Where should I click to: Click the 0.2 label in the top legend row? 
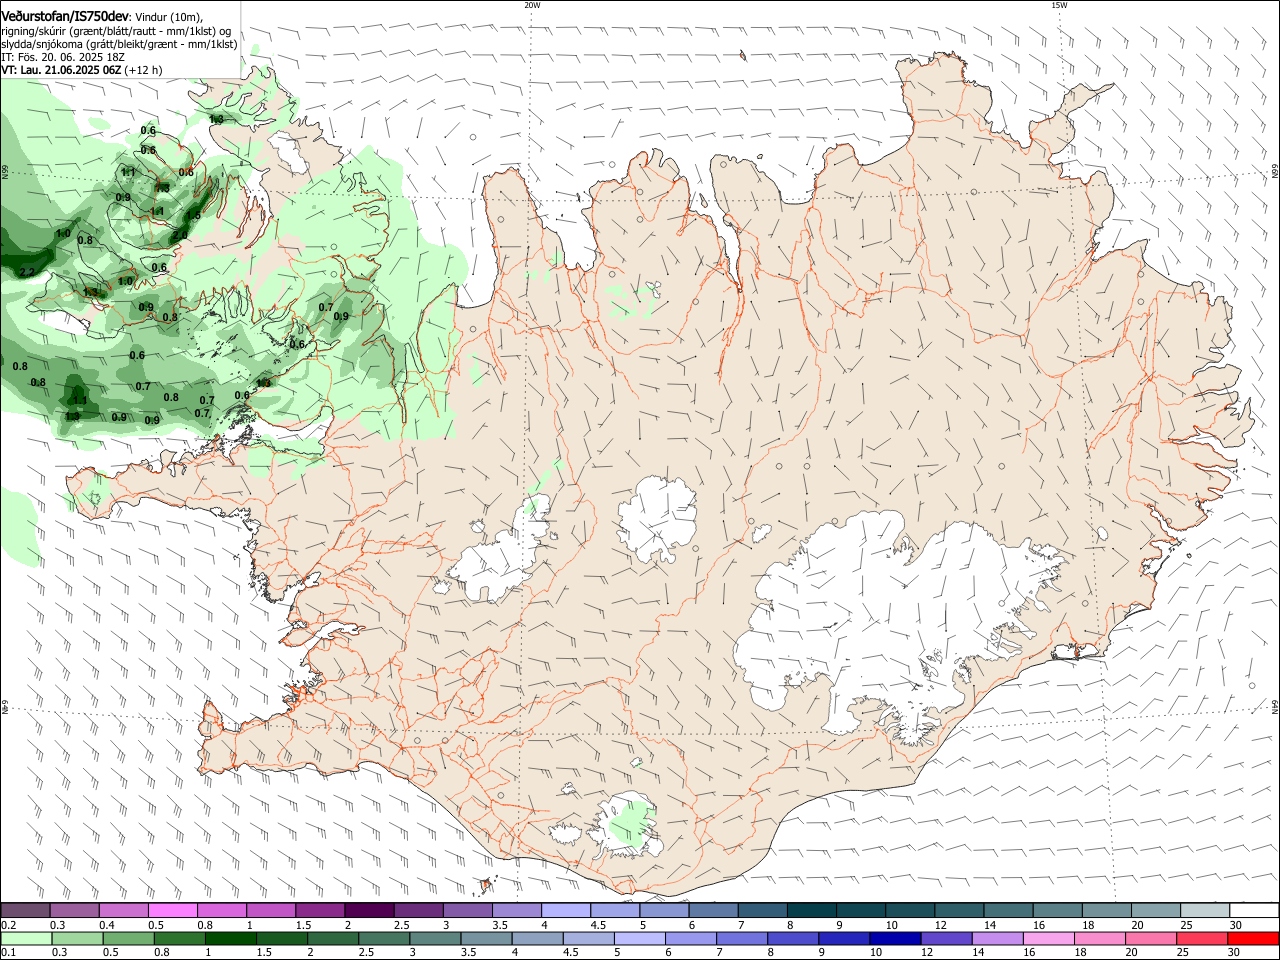(x=9, y=925)
